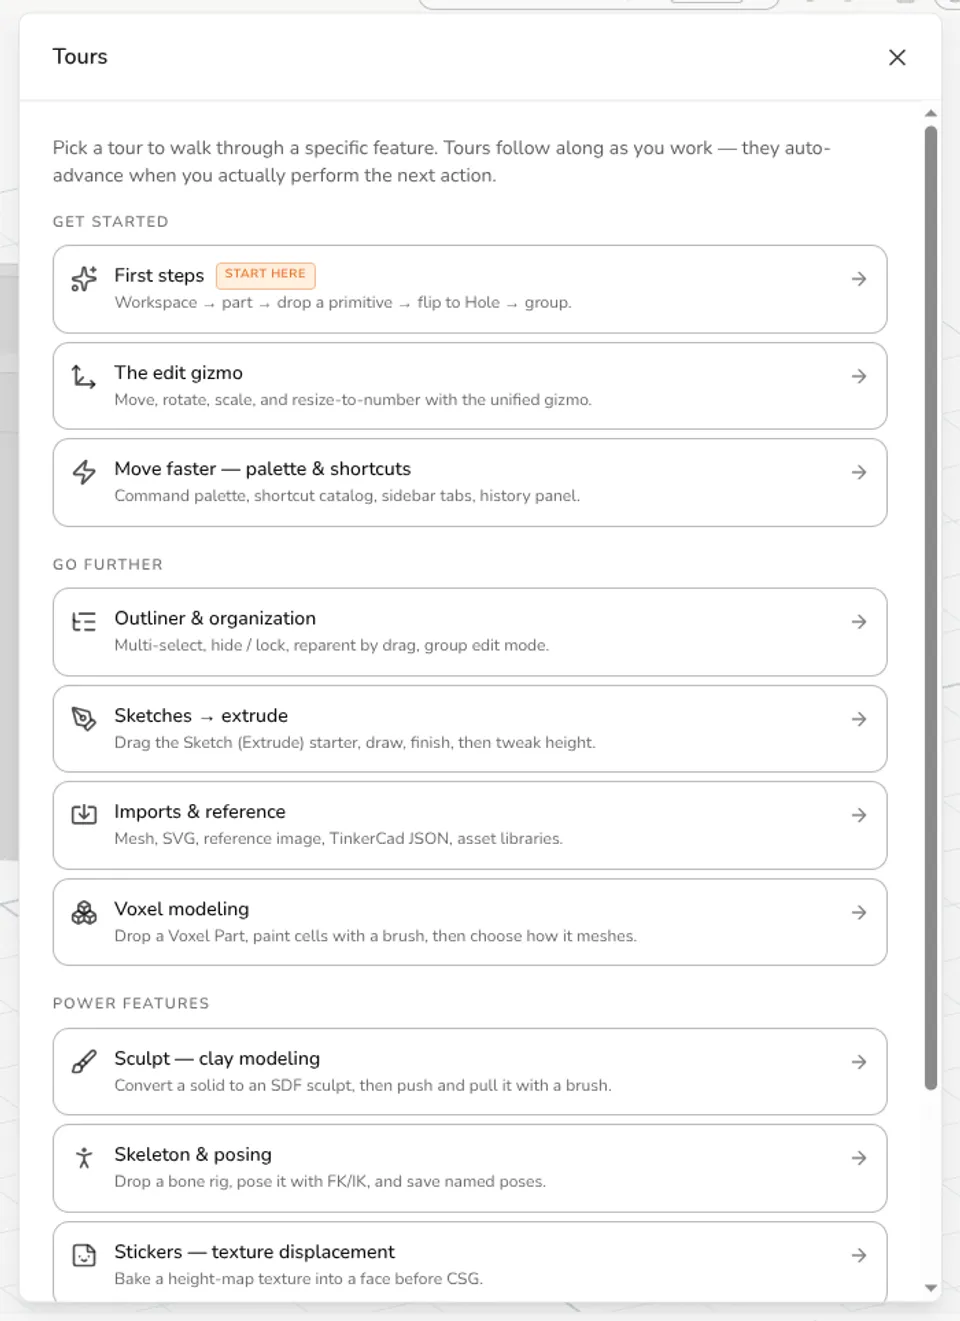Click the GET STARTED section heading
The width and height of the screenshot is (960, 1321).
point(111,221)
